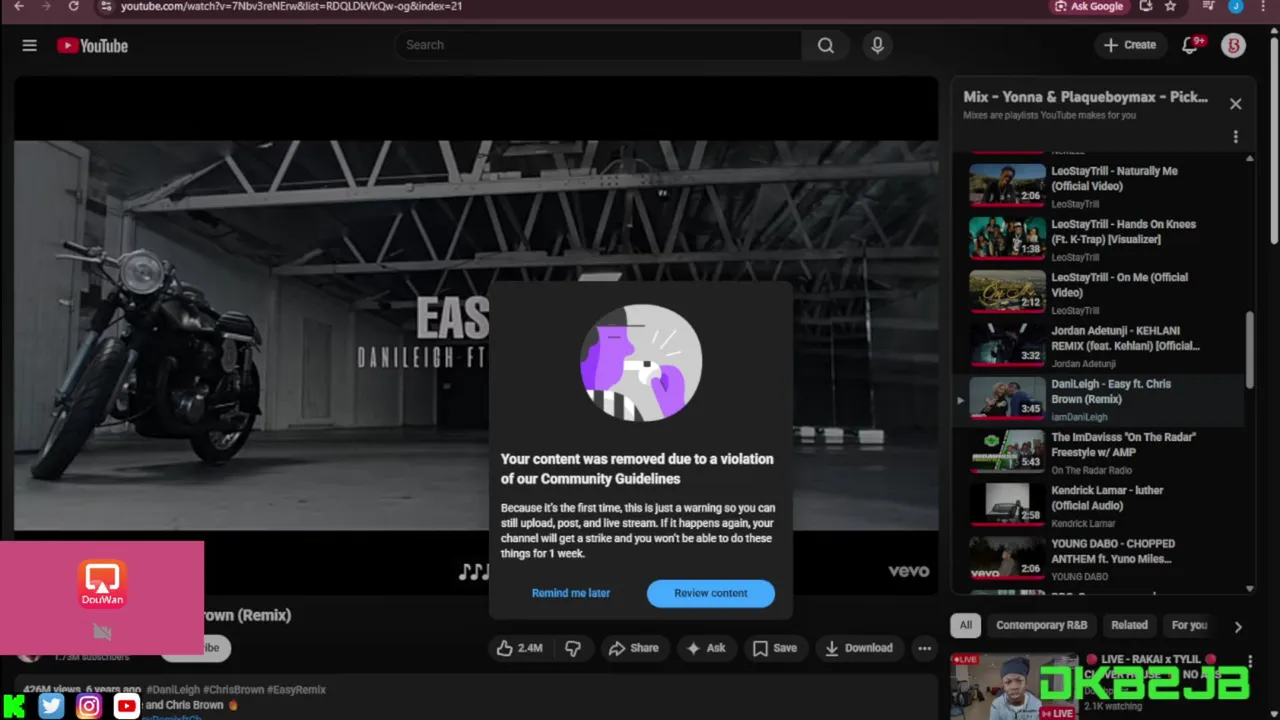Show more chips with right chevron
The image size is (1280, 720).
pyautogui.click(x=1237, y=626)
